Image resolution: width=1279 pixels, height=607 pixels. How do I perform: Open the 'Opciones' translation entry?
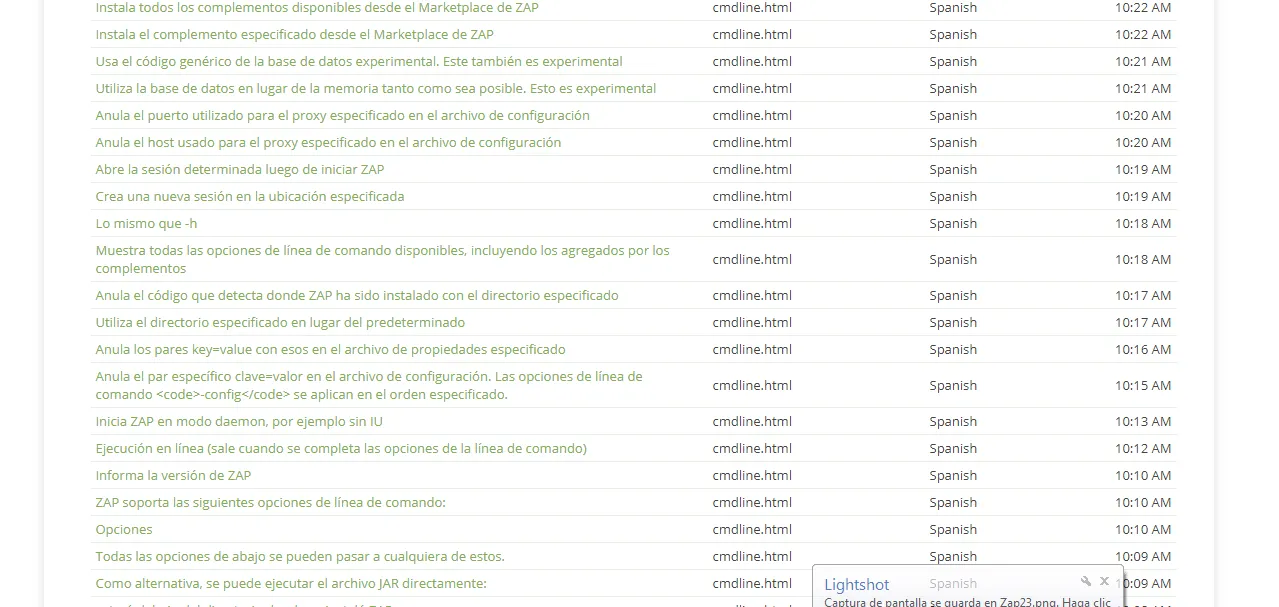tap(124, 529)
